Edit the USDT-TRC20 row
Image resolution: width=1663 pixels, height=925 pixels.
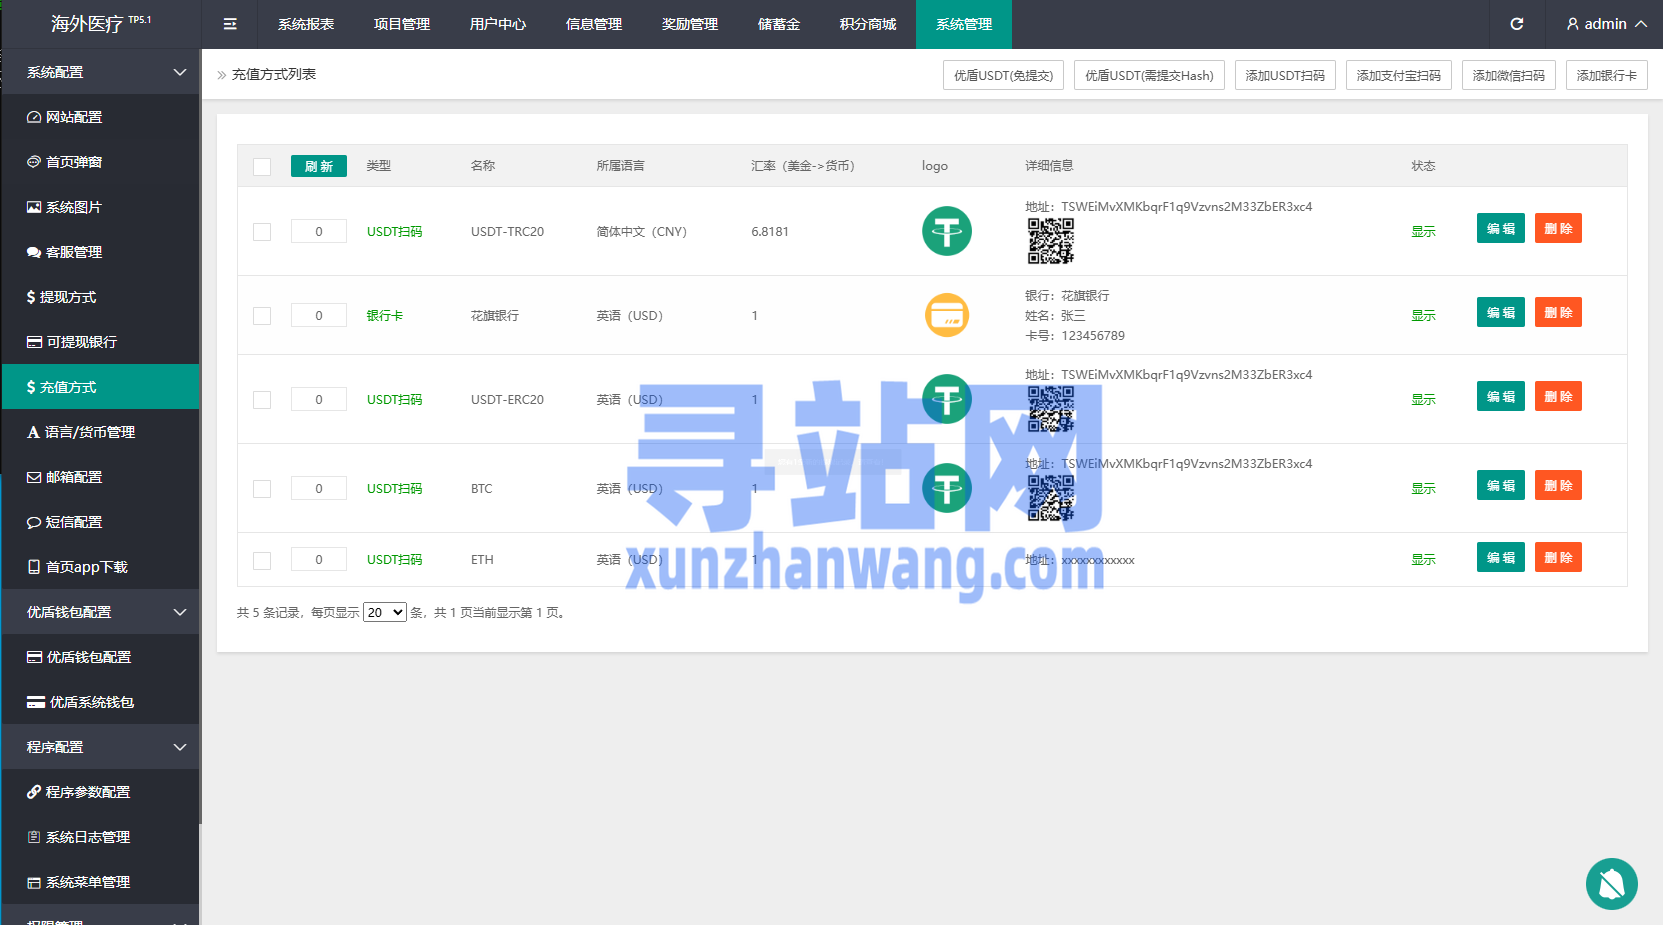pos(1501,228)
